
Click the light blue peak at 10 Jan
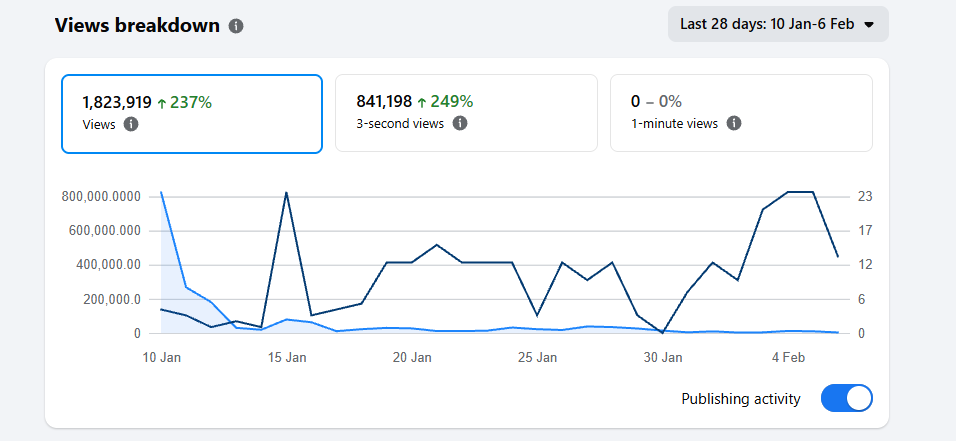[x=161, y=192]
